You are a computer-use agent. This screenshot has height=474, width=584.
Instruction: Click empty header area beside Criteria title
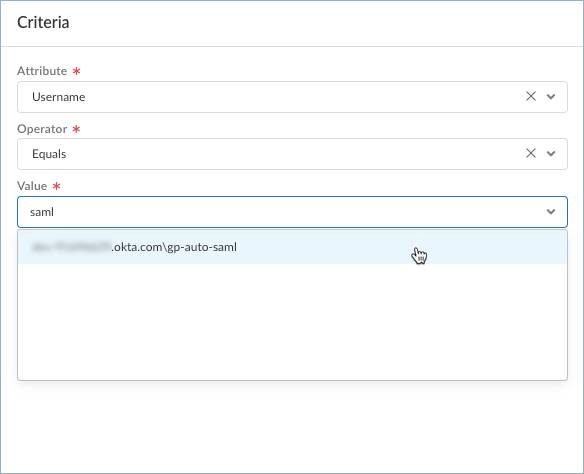click(x=324, y=23)
